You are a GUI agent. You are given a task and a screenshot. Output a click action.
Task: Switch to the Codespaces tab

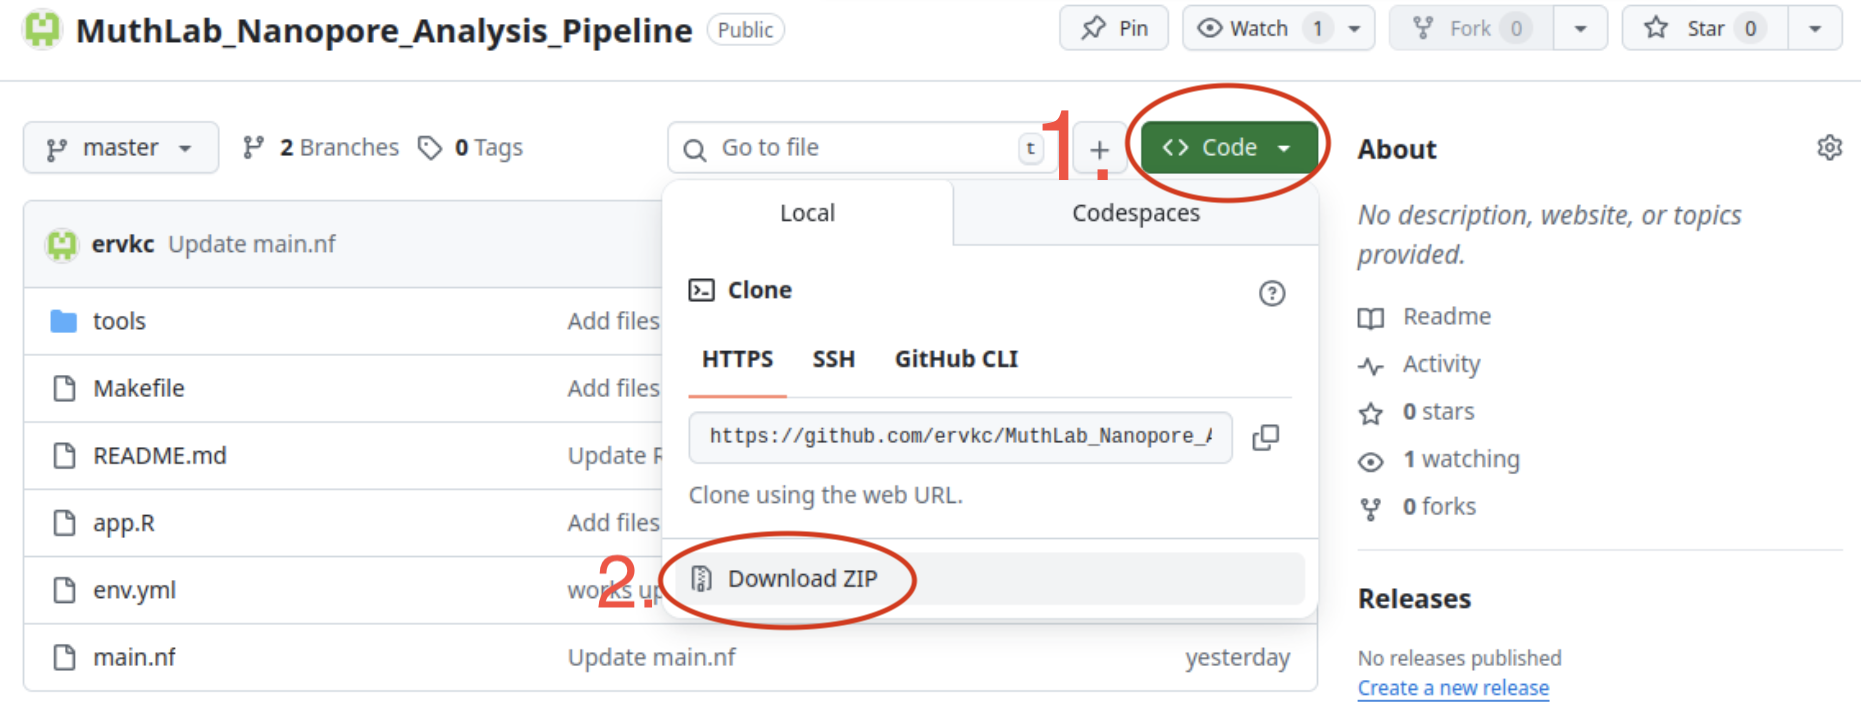click(1136, 213)
